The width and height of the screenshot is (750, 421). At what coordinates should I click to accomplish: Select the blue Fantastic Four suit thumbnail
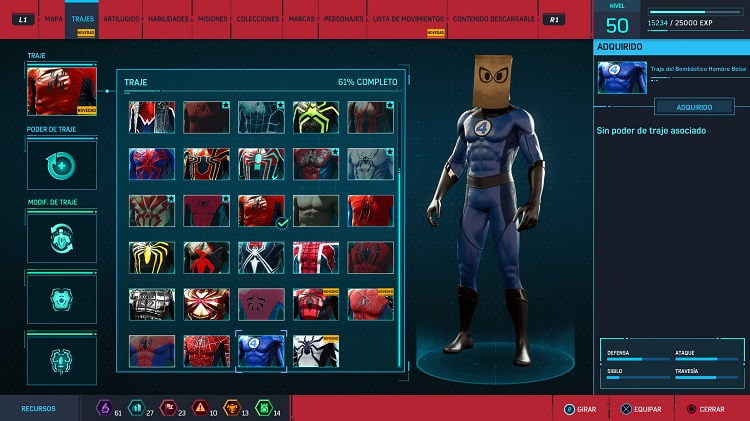click(x=261, y=351)
